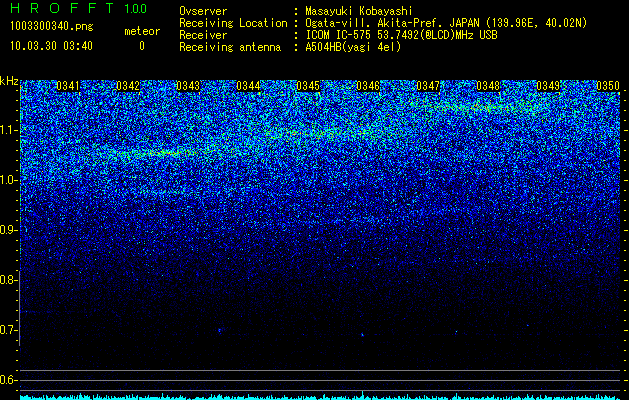This screenshot has height=400, width=629.
Task: Click the kHz axis unit label
Action: pos(9,81)
